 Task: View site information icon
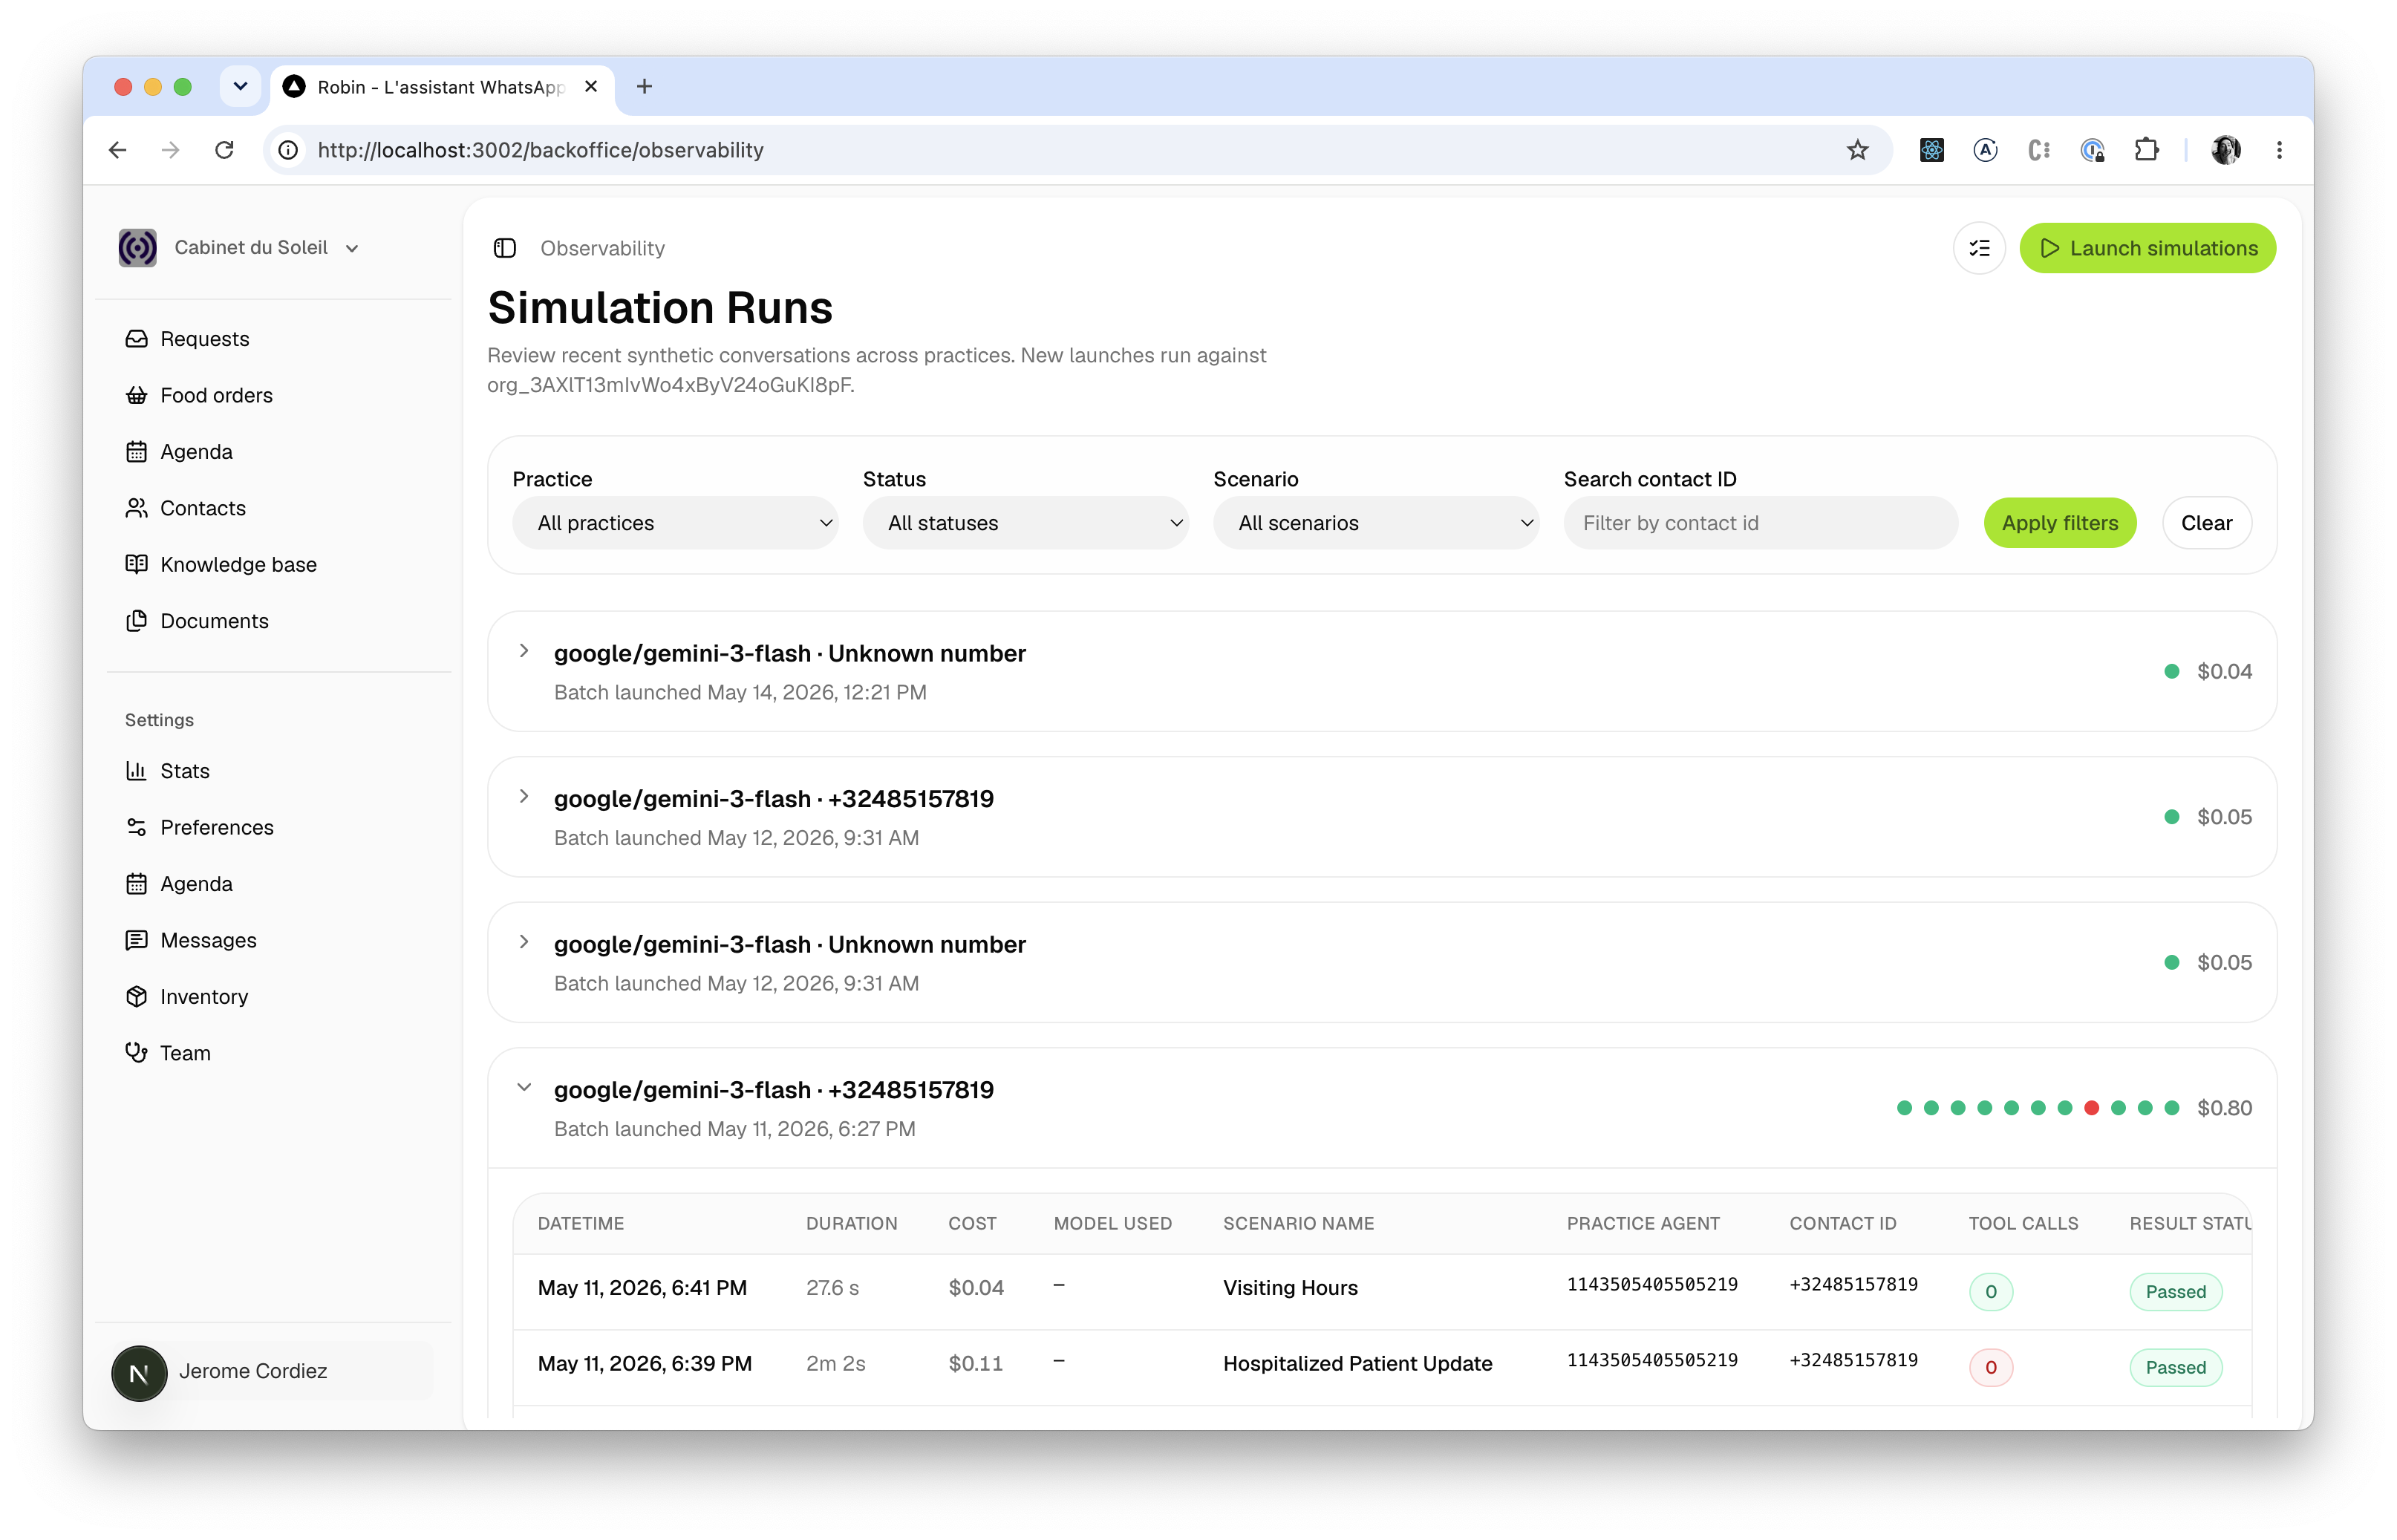coord(288,150)
